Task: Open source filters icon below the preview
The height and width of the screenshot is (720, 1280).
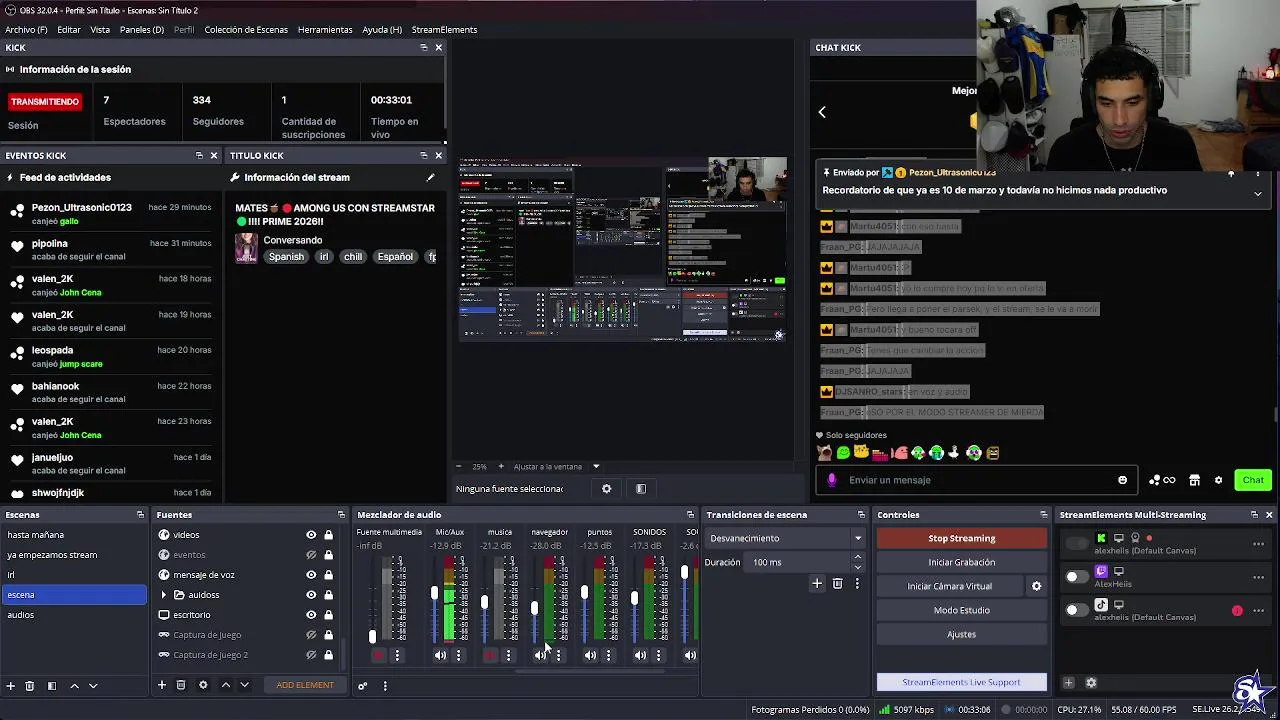Action: (x=641, y=489)
